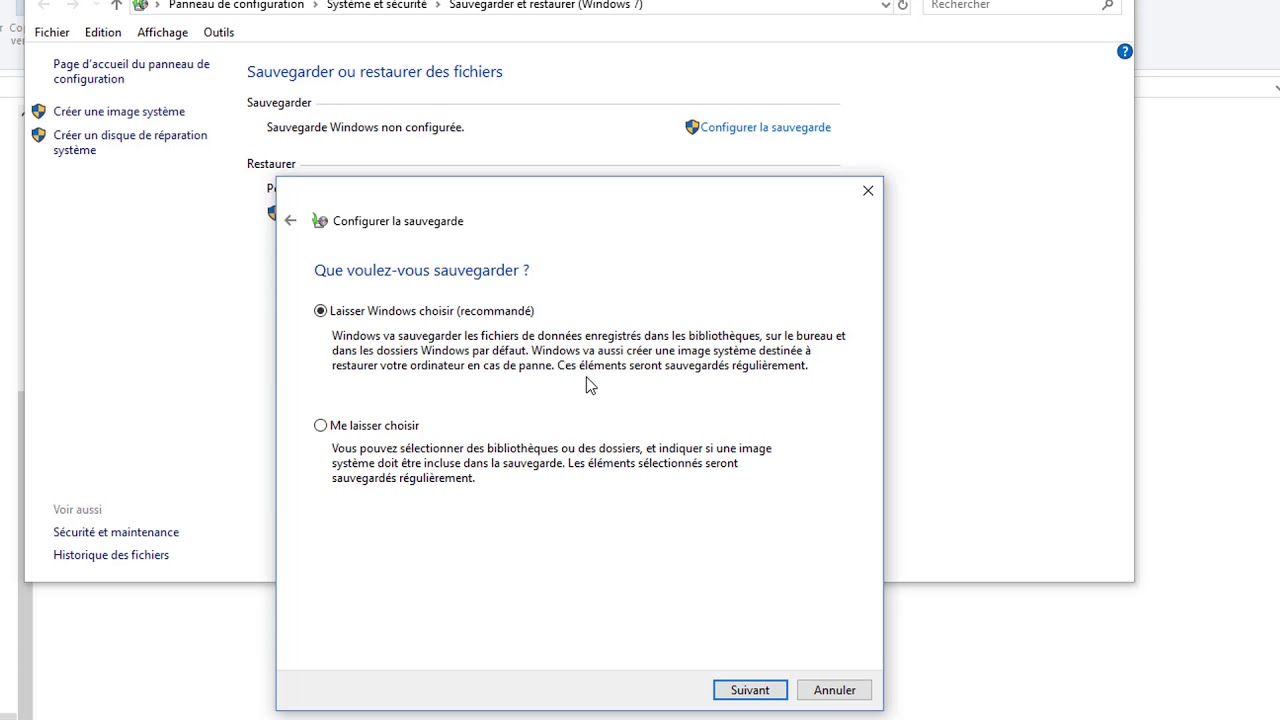Click "Panneau de configuration" in the address bar
Viewport: 1280px width, 720px height.
236,5
